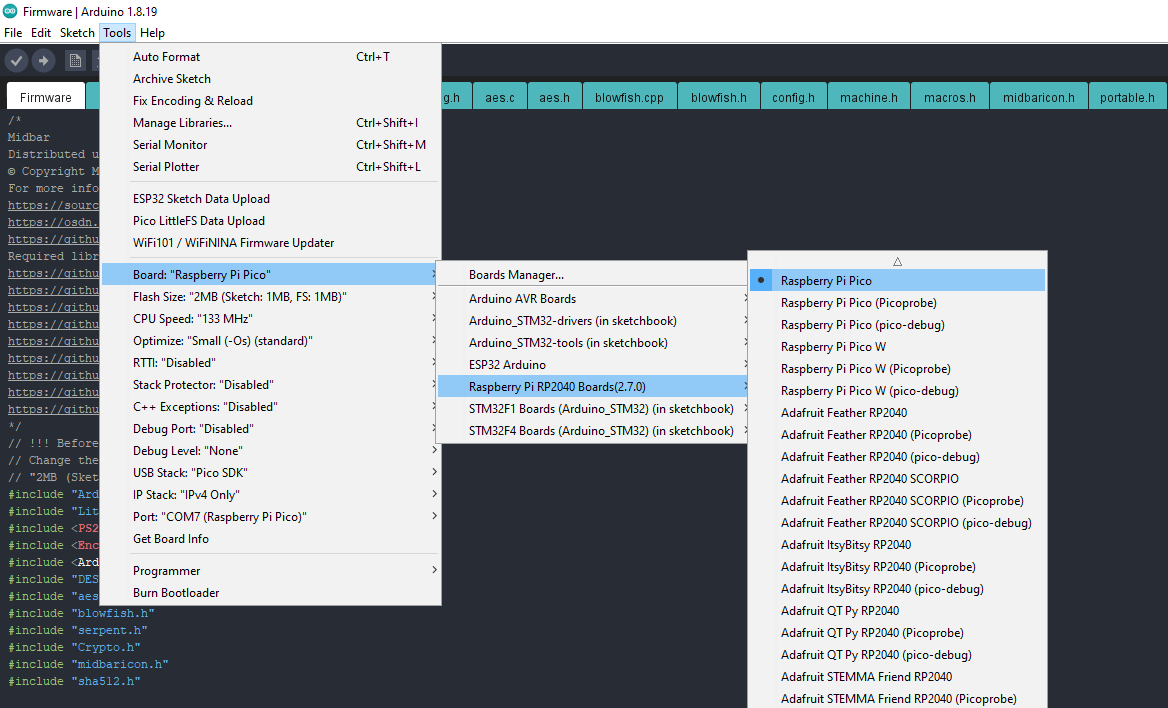
Task: Select Raspberry Pi Pico (pico-debug) board
Action: (898, 325)
